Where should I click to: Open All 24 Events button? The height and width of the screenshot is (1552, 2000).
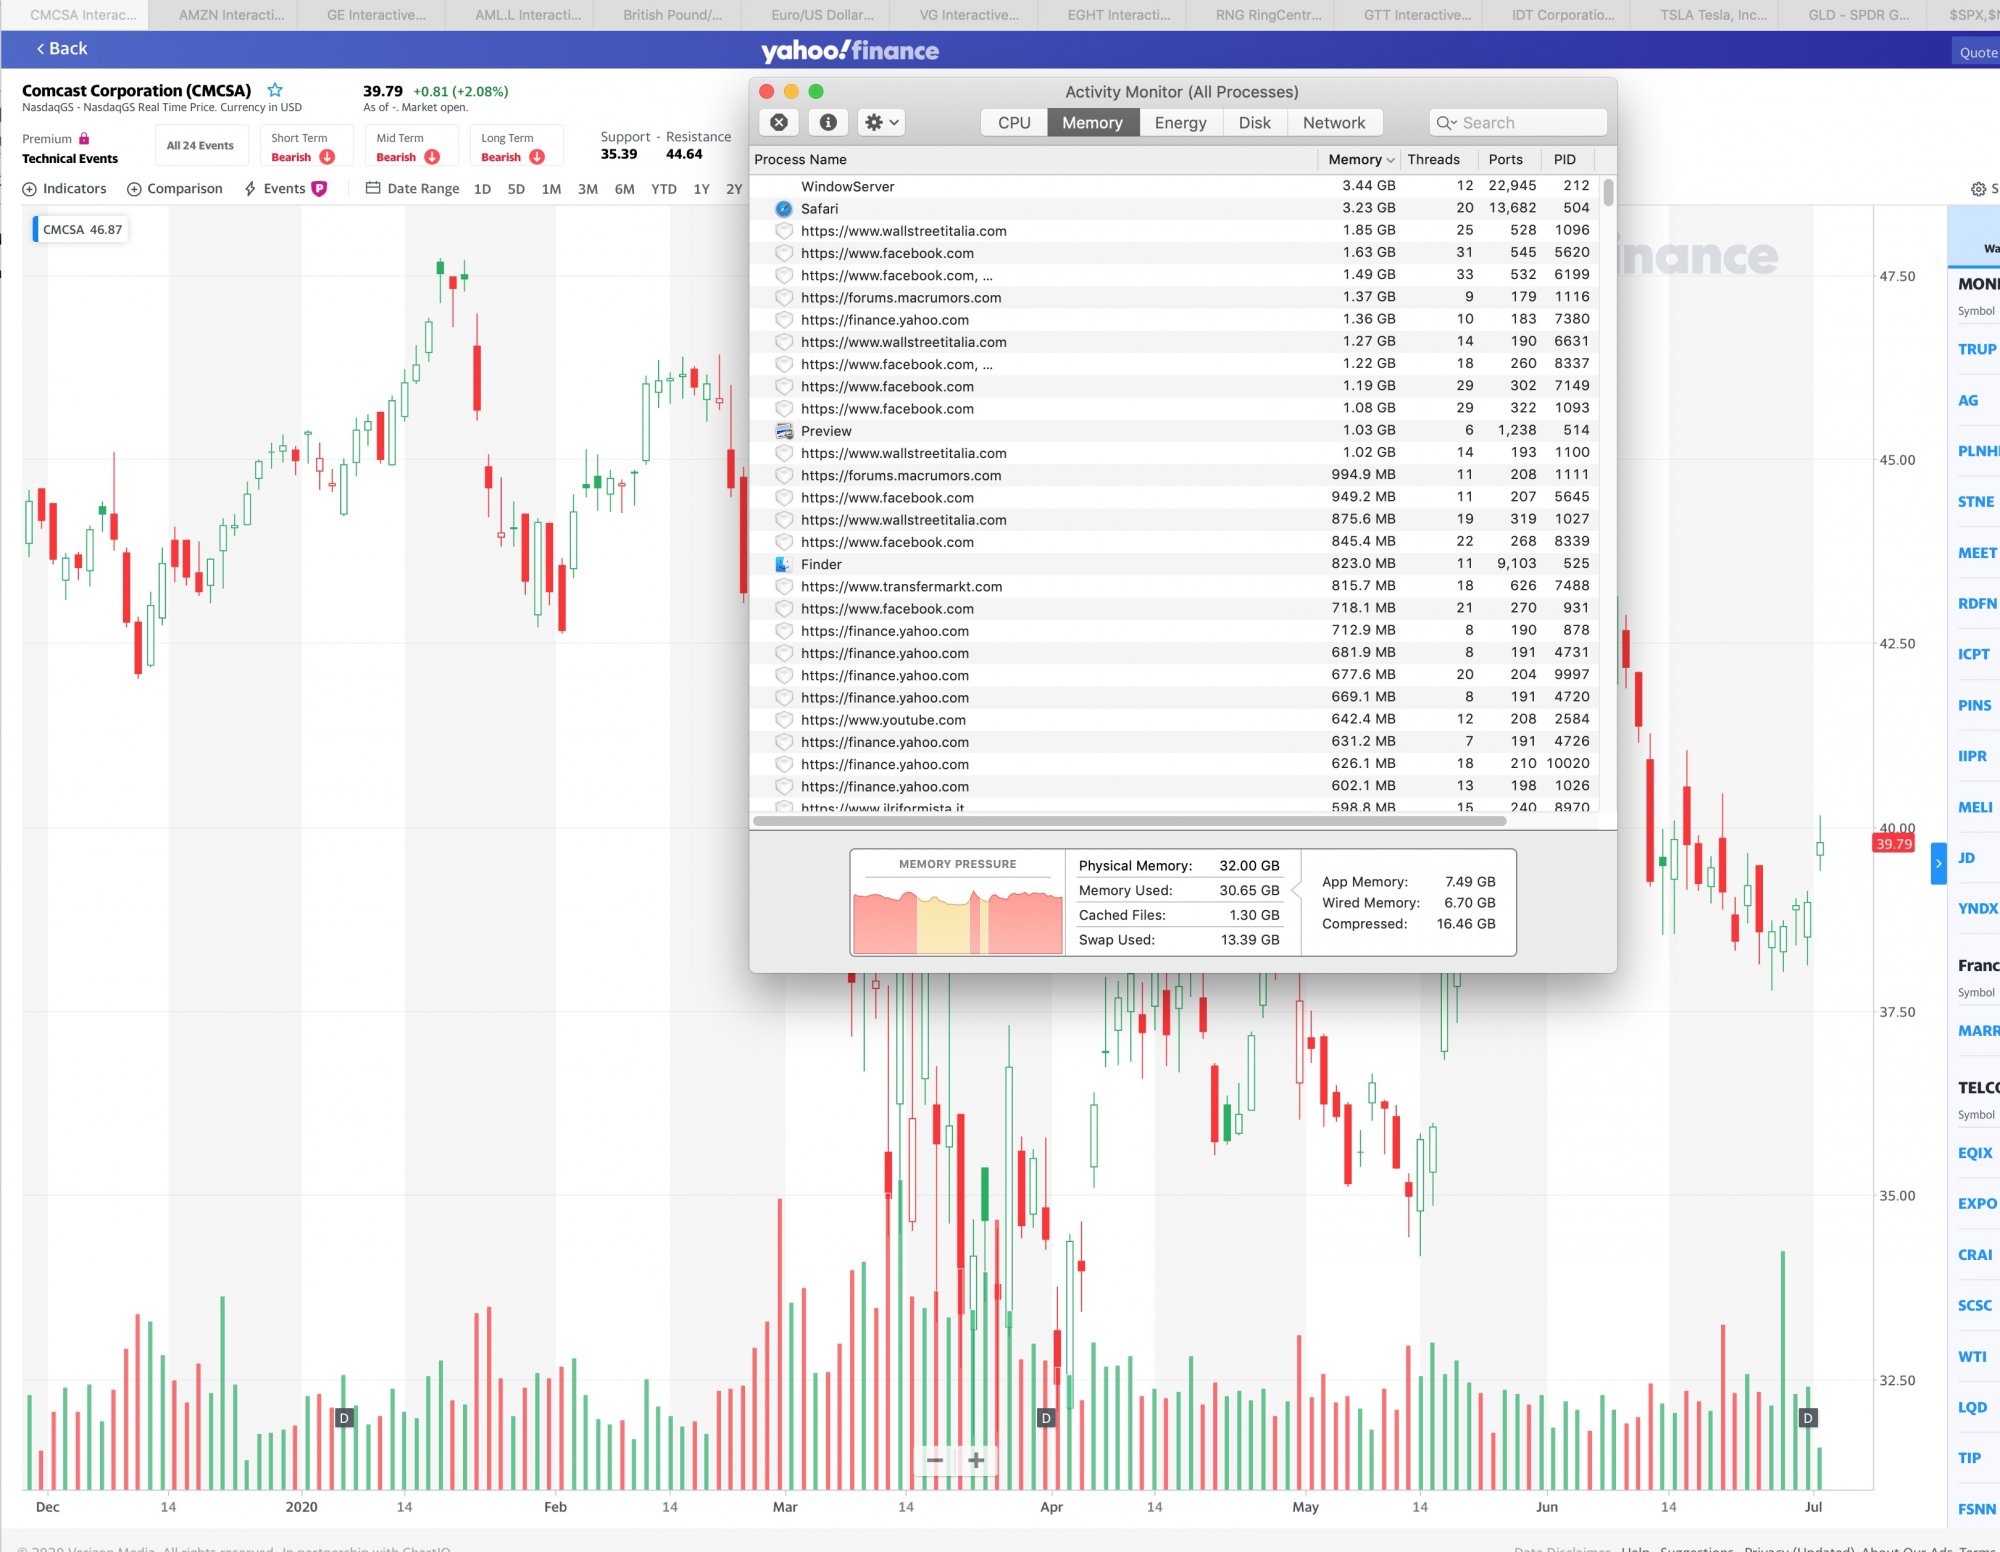coord(200,145)
